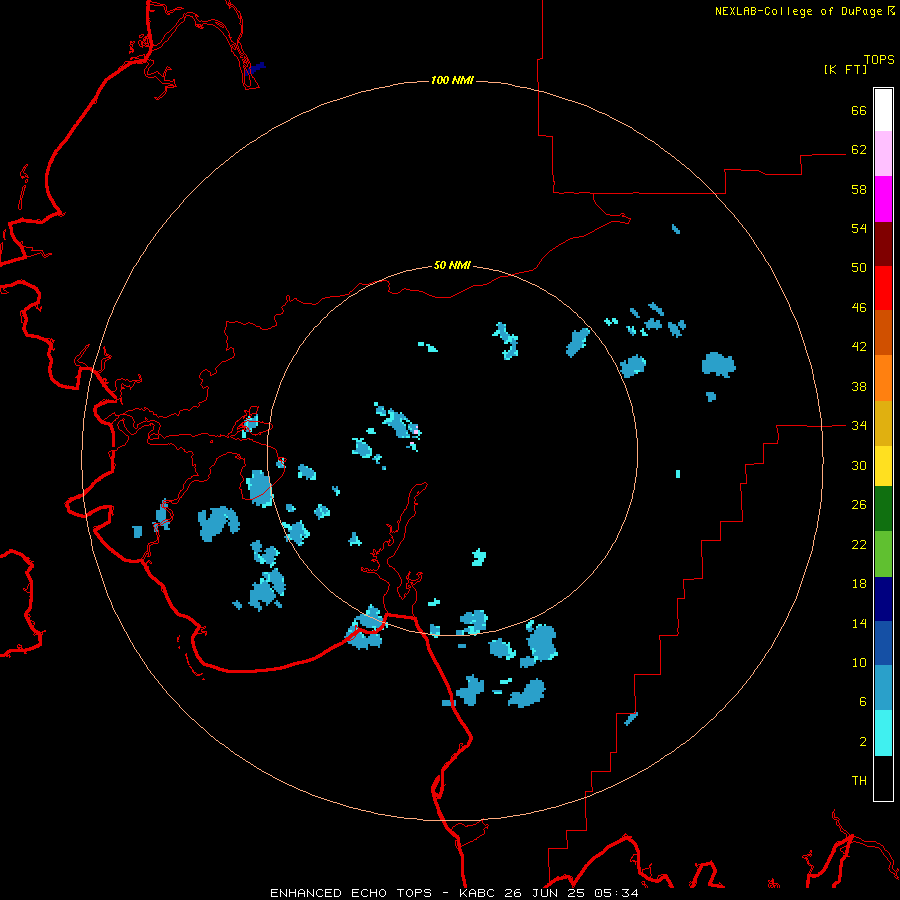Select the 100 NMI range ring label
The image size is (900, 900).
[x=452, y=80]
